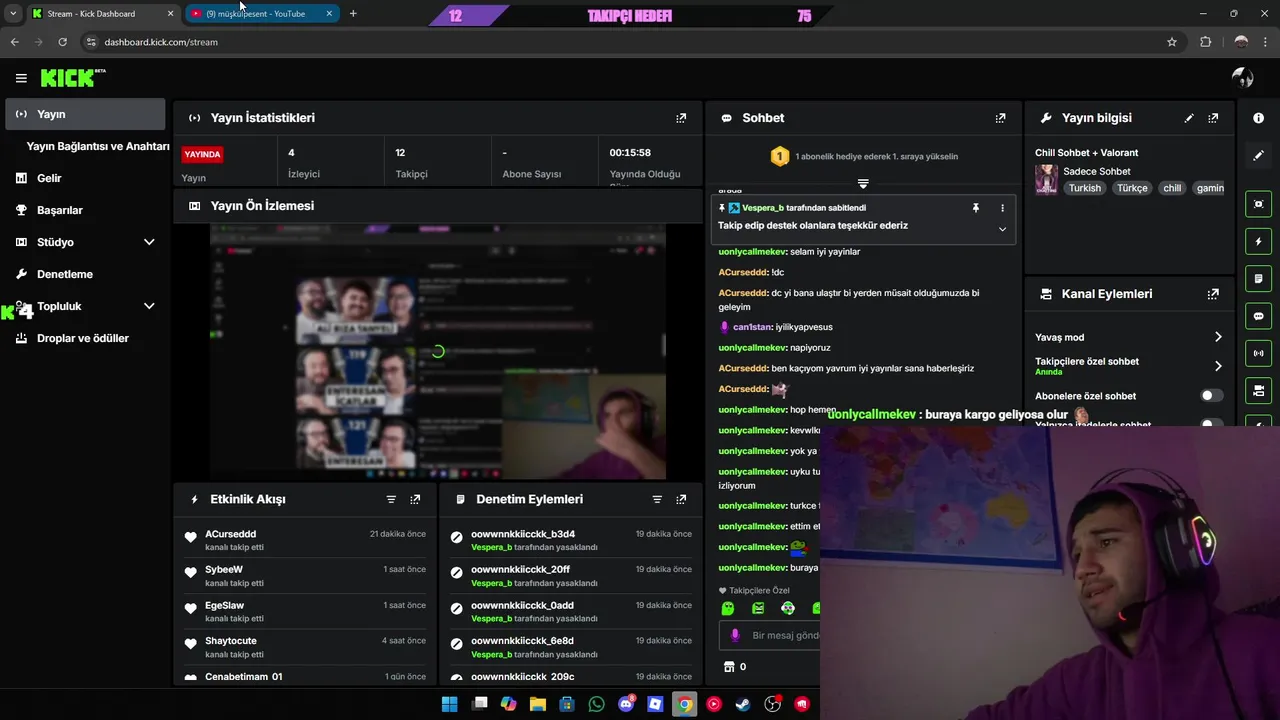Pop out the Yayın İstatistikleri panel
The width and height of the screenshot is (1280, 720).
pos(681,118)
